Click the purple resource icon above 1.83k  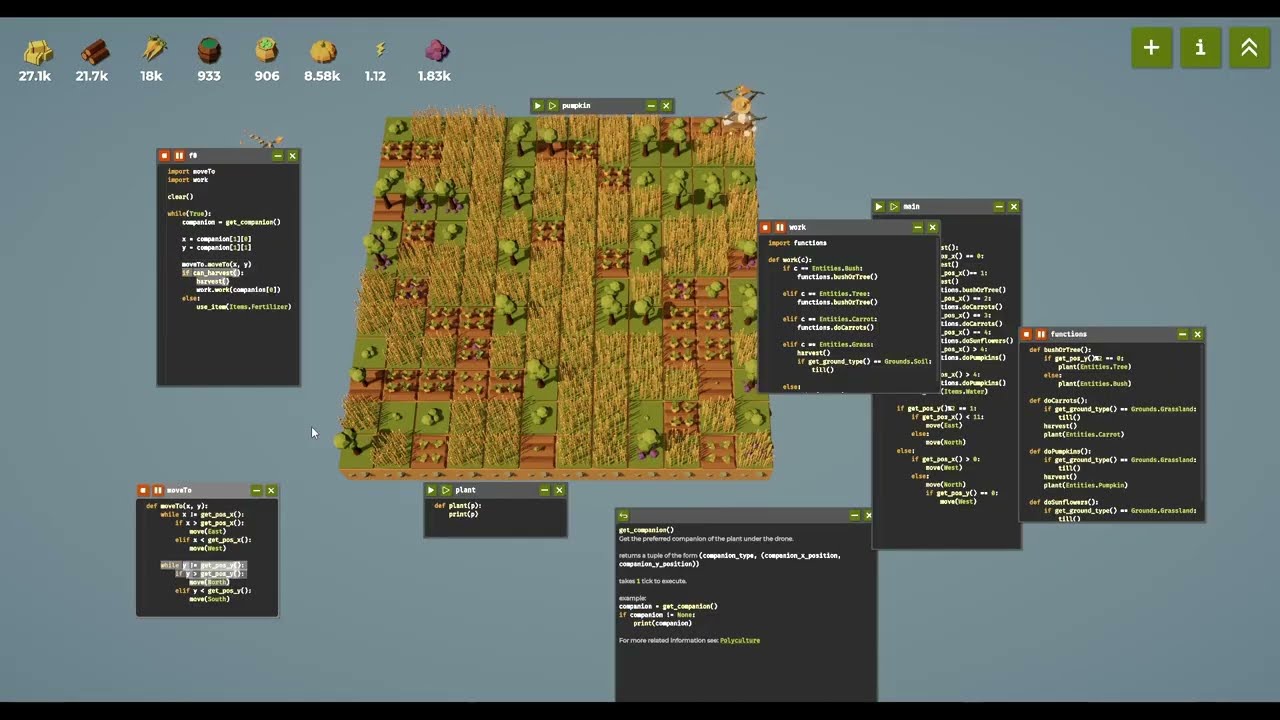[x=436, y=50]
